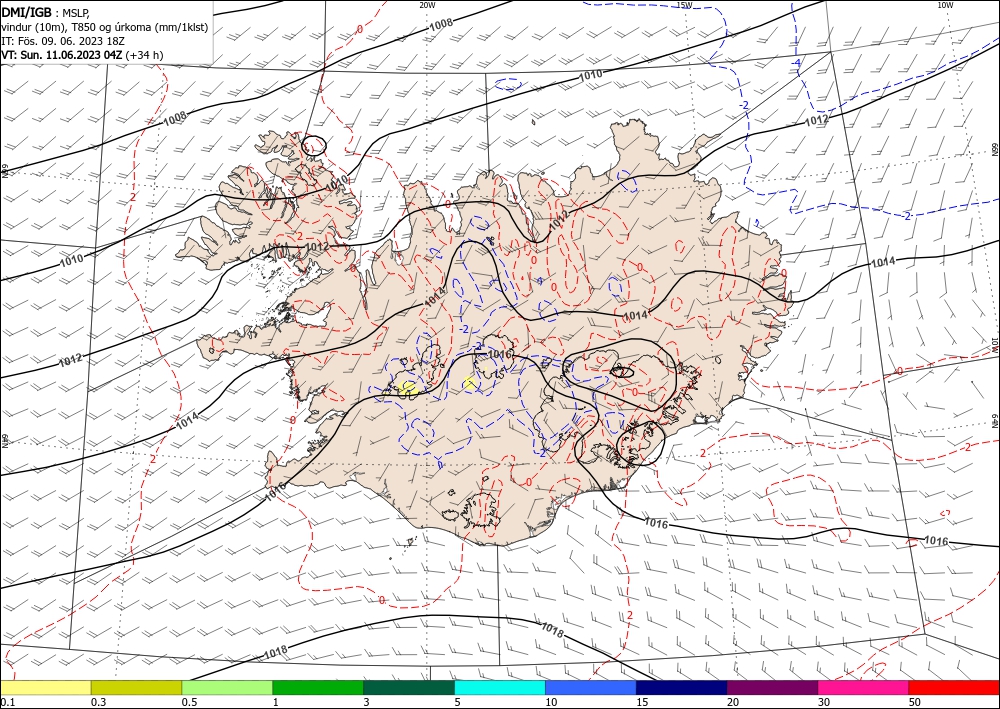This screenshot has height=709, width=1000.
Task: Pick the light green 0.5–1 legend swatch
Action: (227, 687)
